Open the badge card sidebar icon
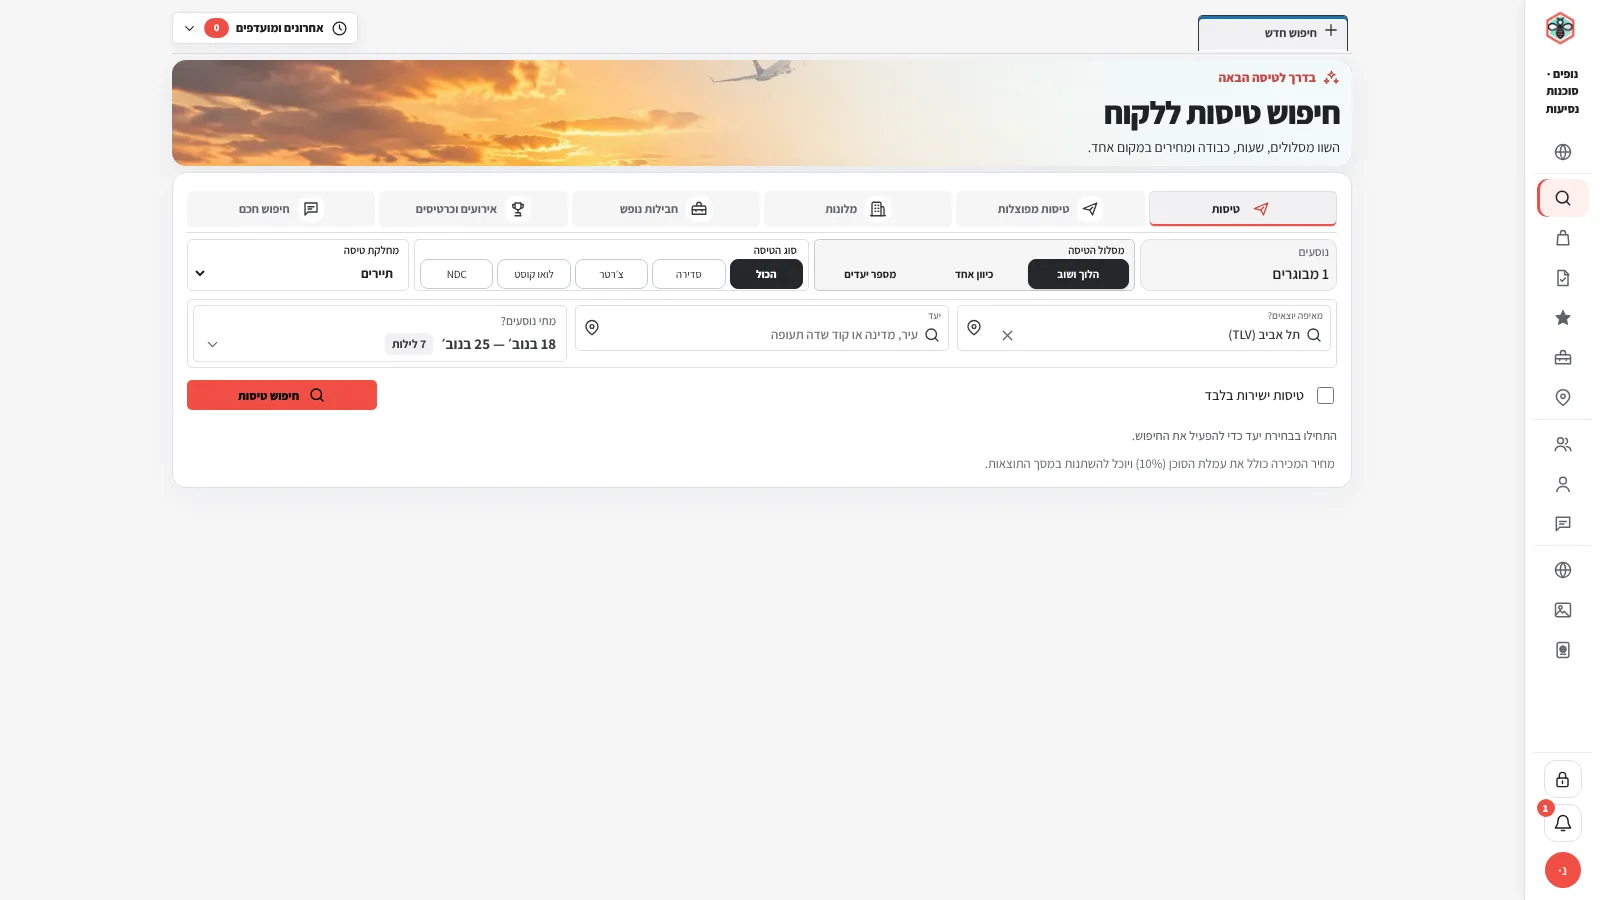The width and height of the screenshot is (1600, 900). click(x=1563, y=650)
